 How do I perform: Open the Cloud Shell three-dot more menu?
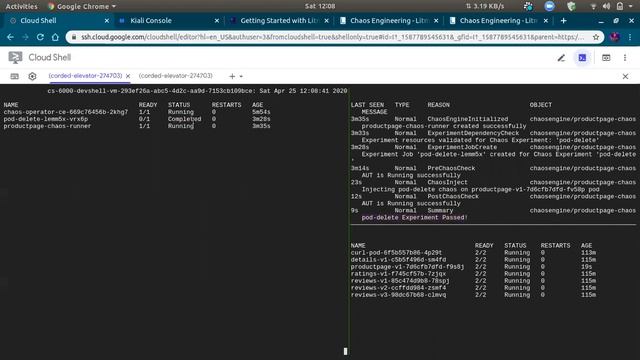point(625,58)
